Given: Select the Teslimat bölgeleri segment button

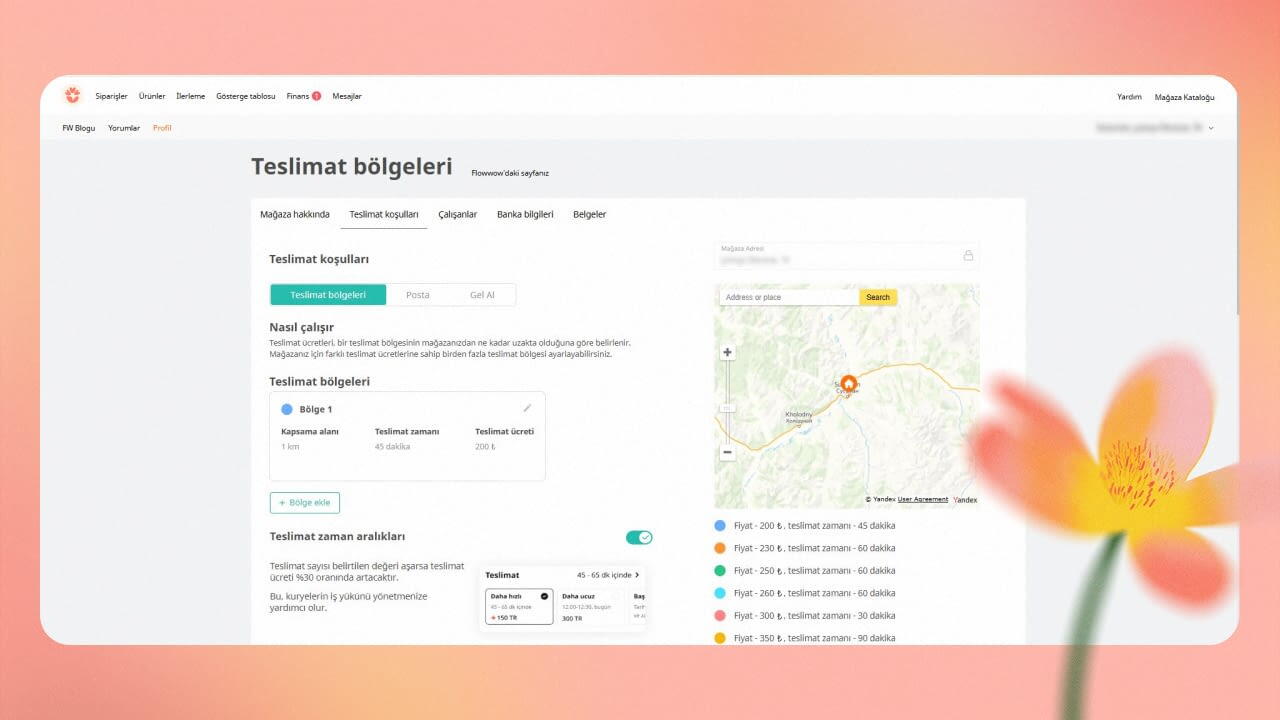Looking at the screenshot, I should 328,295.
